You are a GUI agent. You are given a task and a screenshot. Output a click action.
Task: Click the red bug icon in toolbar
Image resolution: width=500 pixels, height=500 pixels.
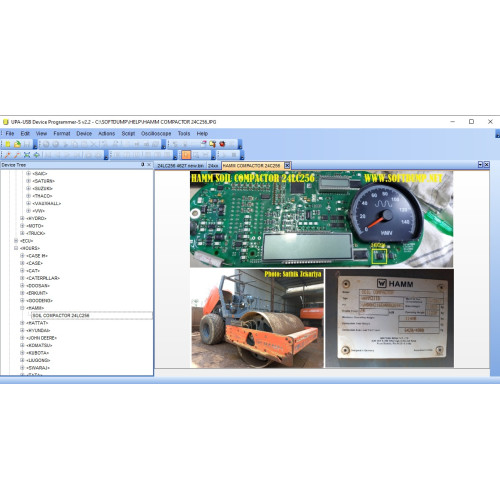click(222, 144)
